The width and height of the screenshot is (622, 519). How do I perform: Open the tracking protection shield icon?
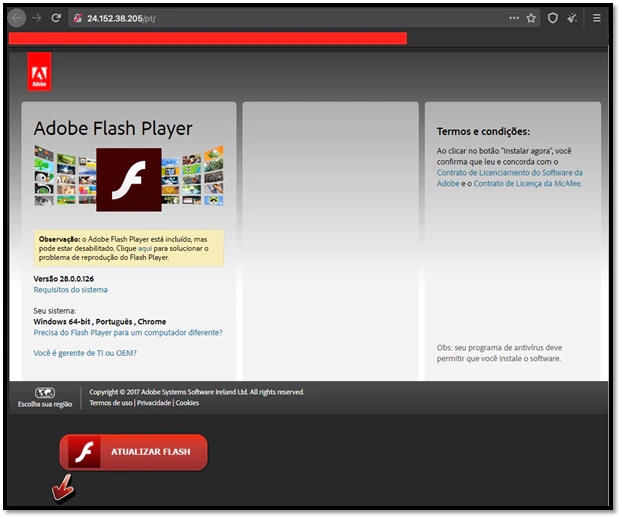[553, 18]
